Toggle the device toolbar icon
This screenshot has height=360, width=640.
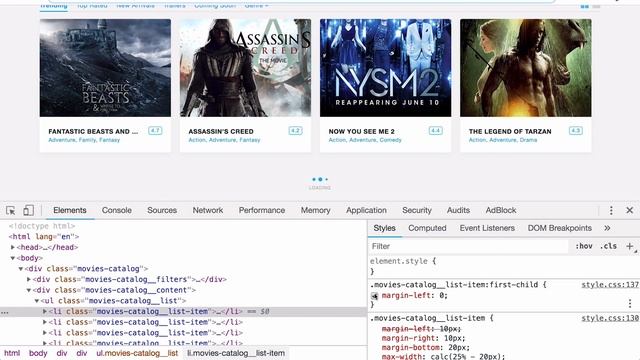(28, 210)
